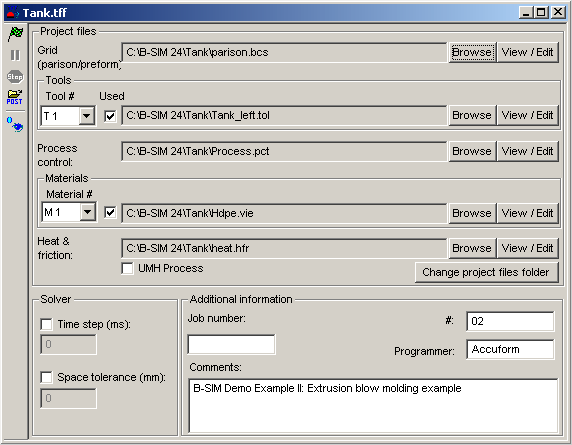
Task: Browse for the heat.hfr file
Action: tap(472, 248)
